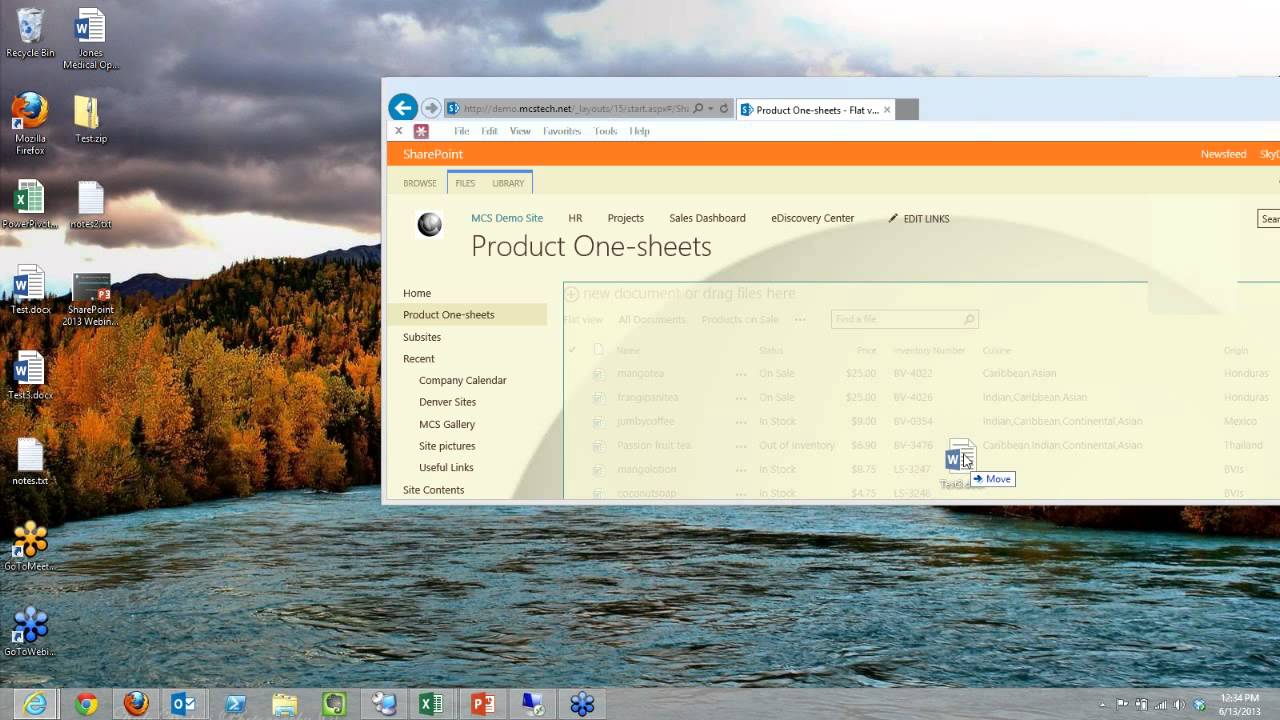Screen dimensions: 1280x720
Task: Open File Explorer from the taskbar
Action: tap(285, 704)
